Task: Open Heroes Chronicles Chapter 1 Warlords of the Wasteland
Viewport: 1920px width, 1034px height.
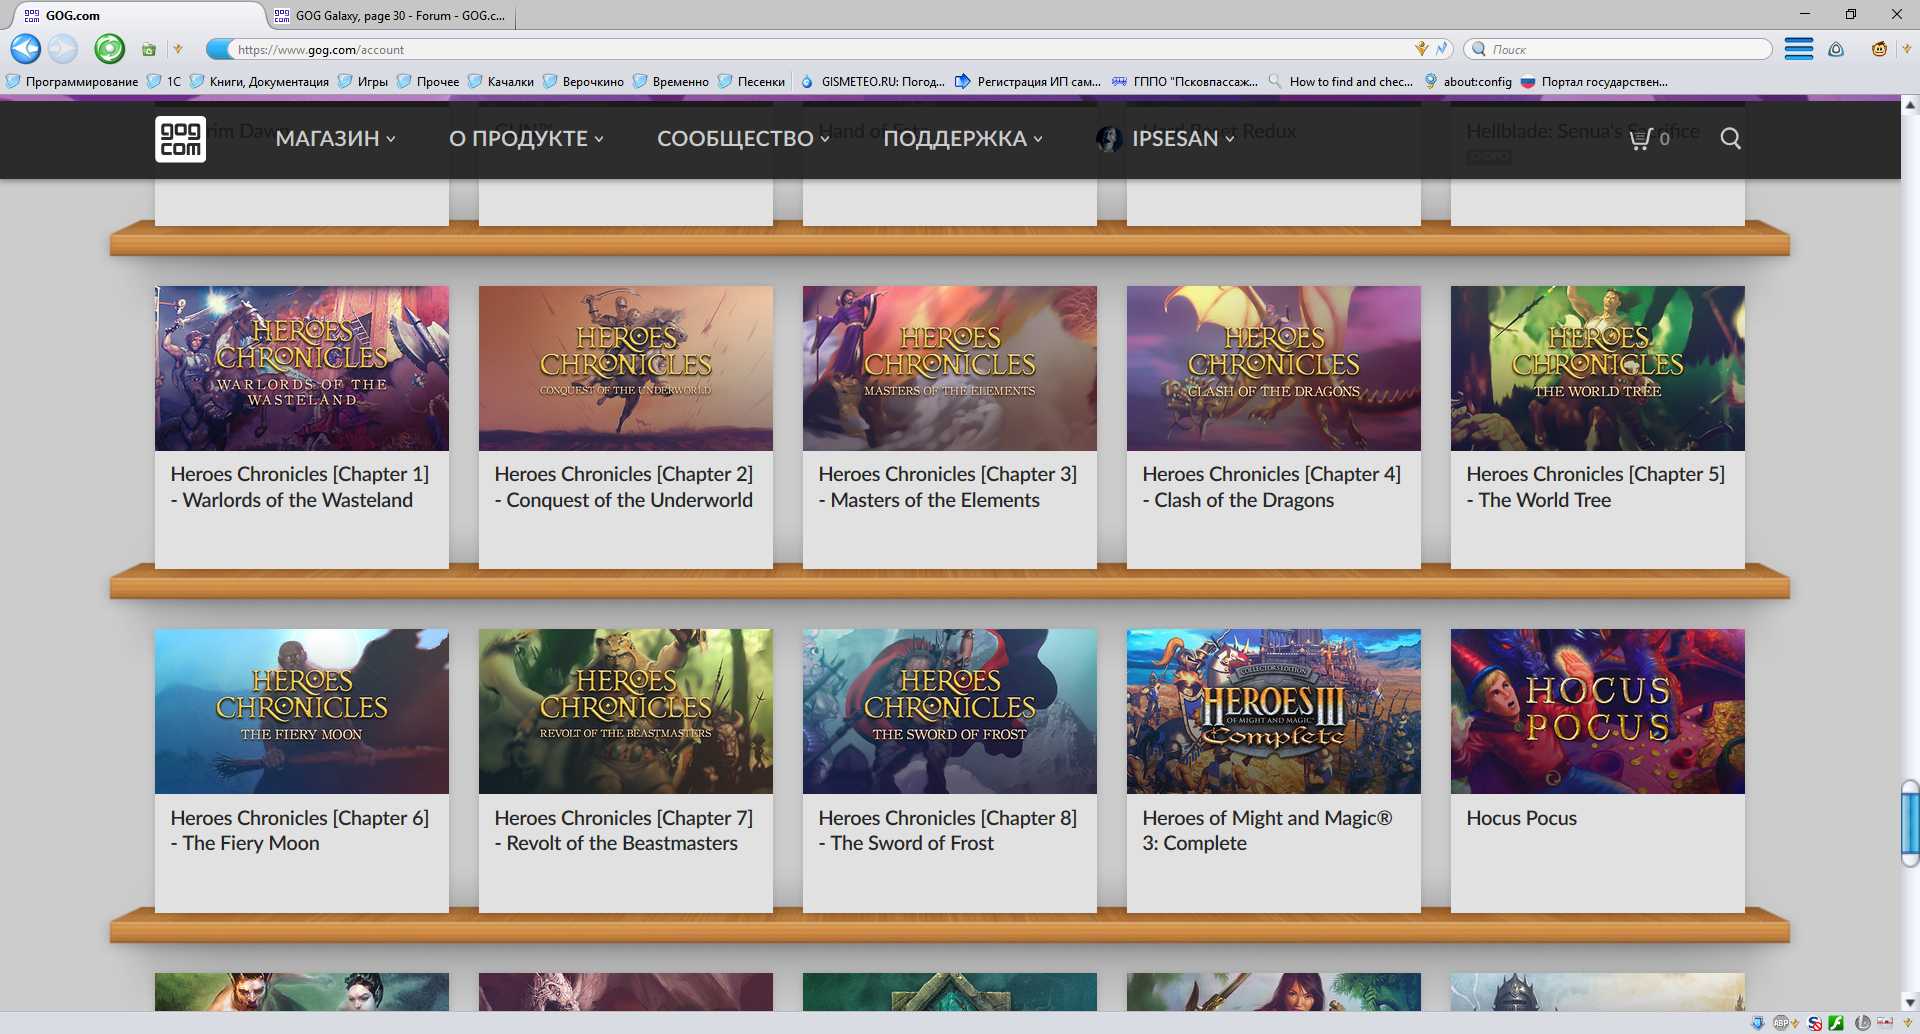Action: click(x=301, y=427)
